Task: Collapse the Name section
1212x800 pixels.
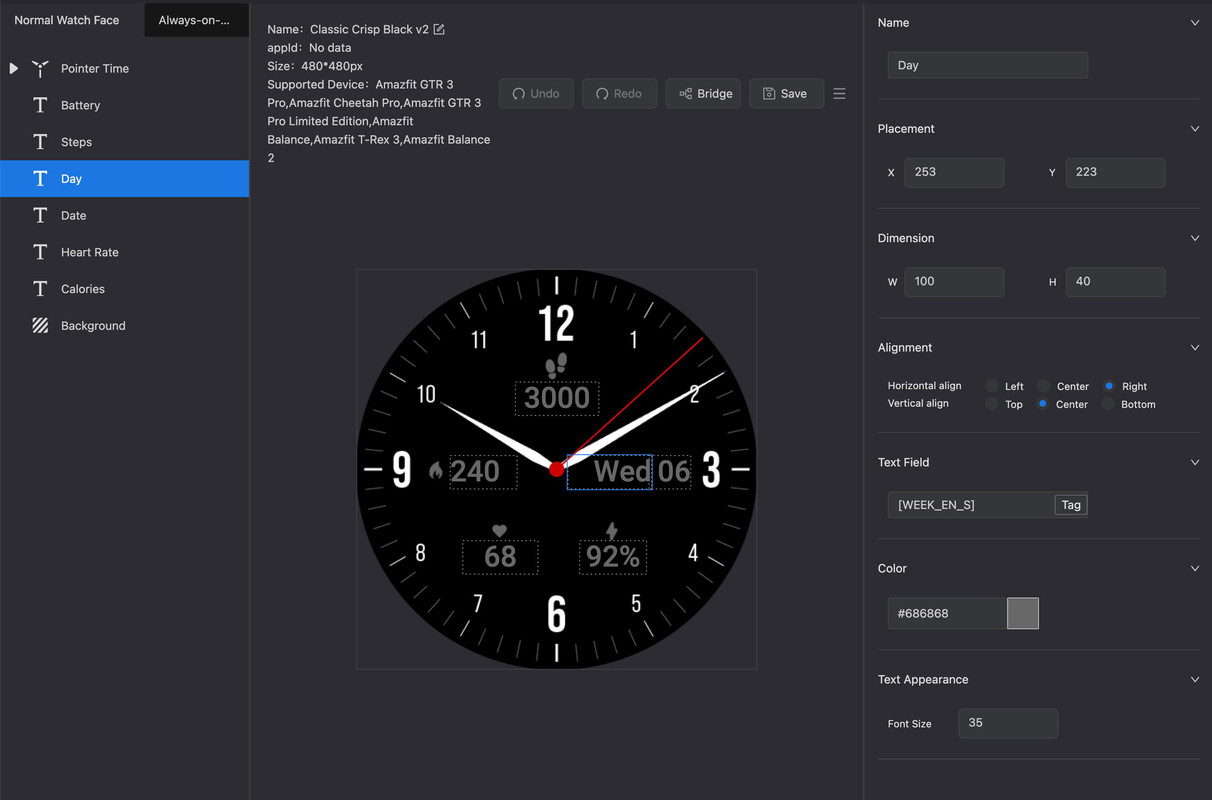Action: [1194, 23]
